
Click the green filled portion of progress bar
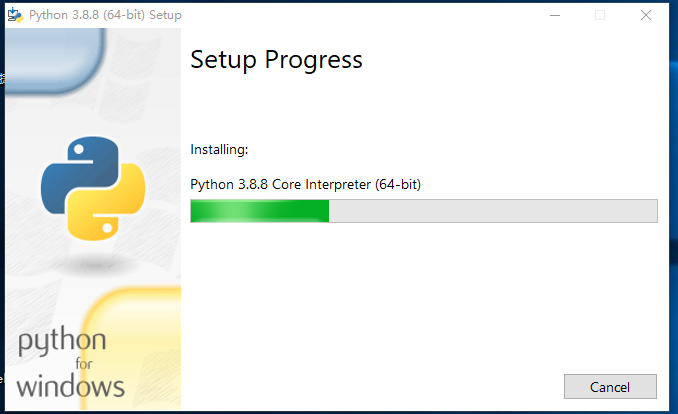[x=300, y=210]
